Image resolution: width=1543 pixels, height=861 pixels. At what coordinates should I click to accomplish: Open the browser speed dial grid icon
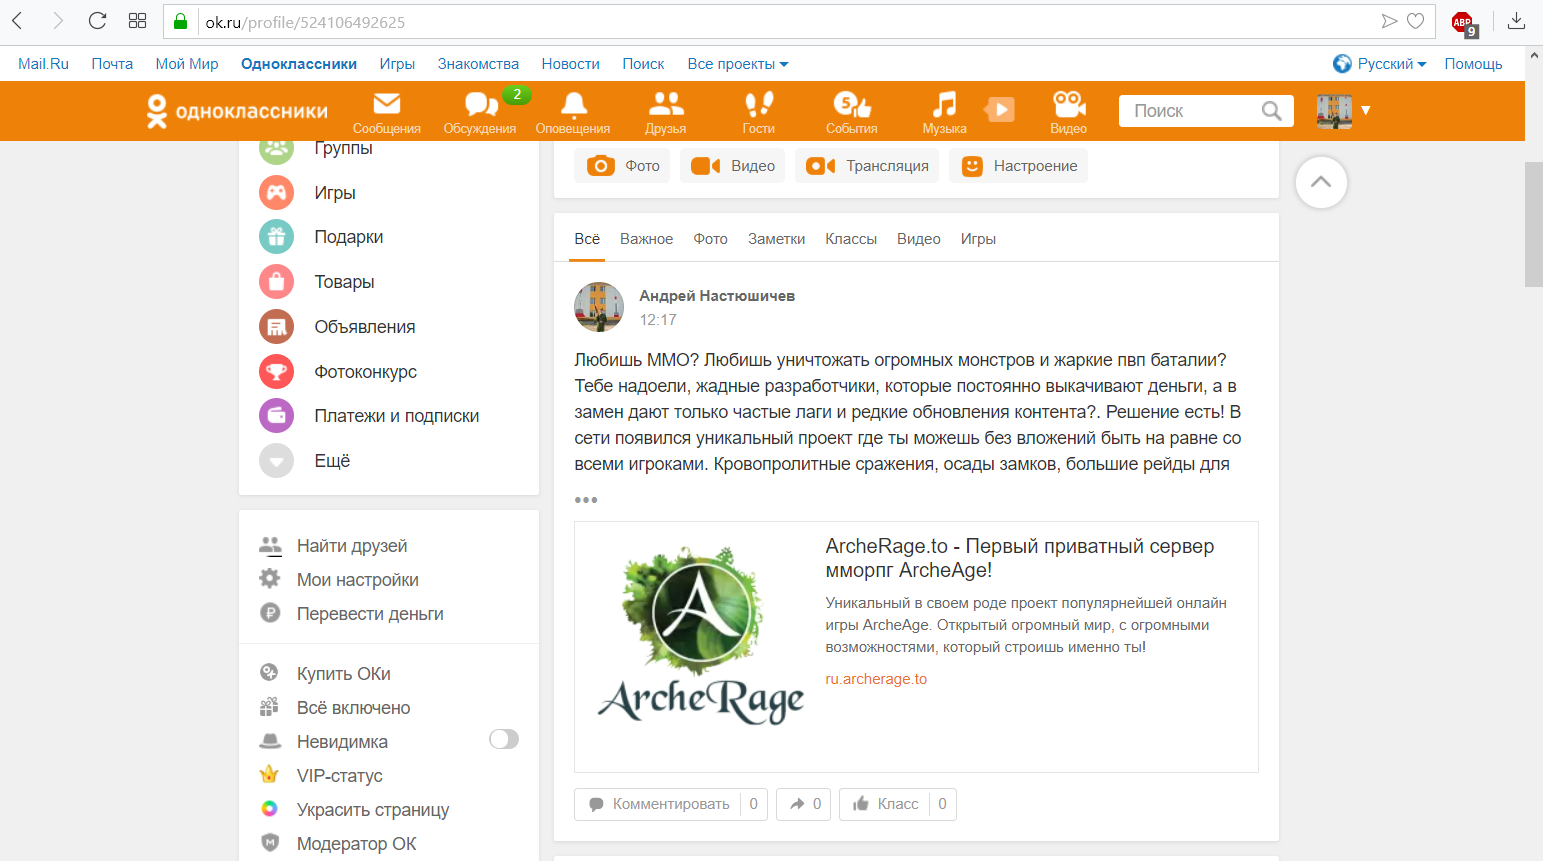tap(138, 21)
